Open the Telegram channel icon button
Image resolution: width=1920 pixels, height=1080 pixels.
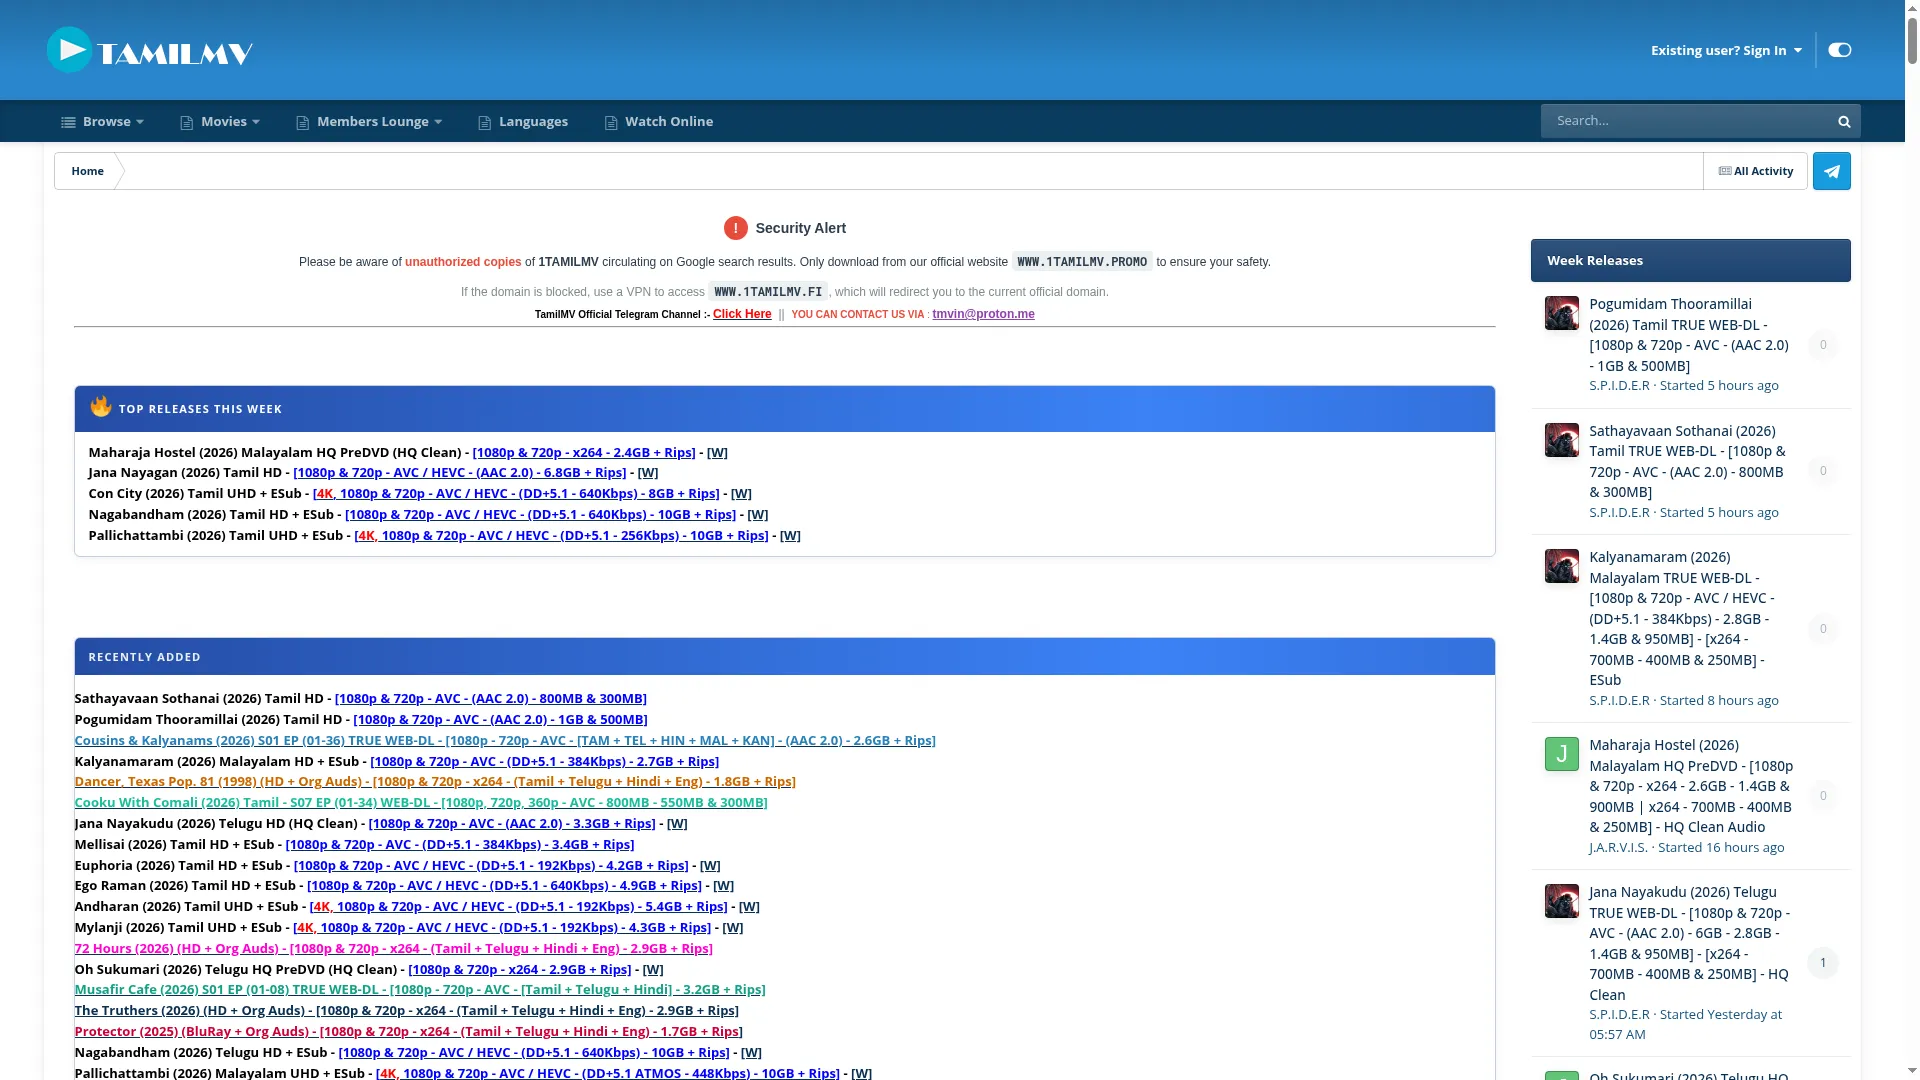[x=1831, y=171]
